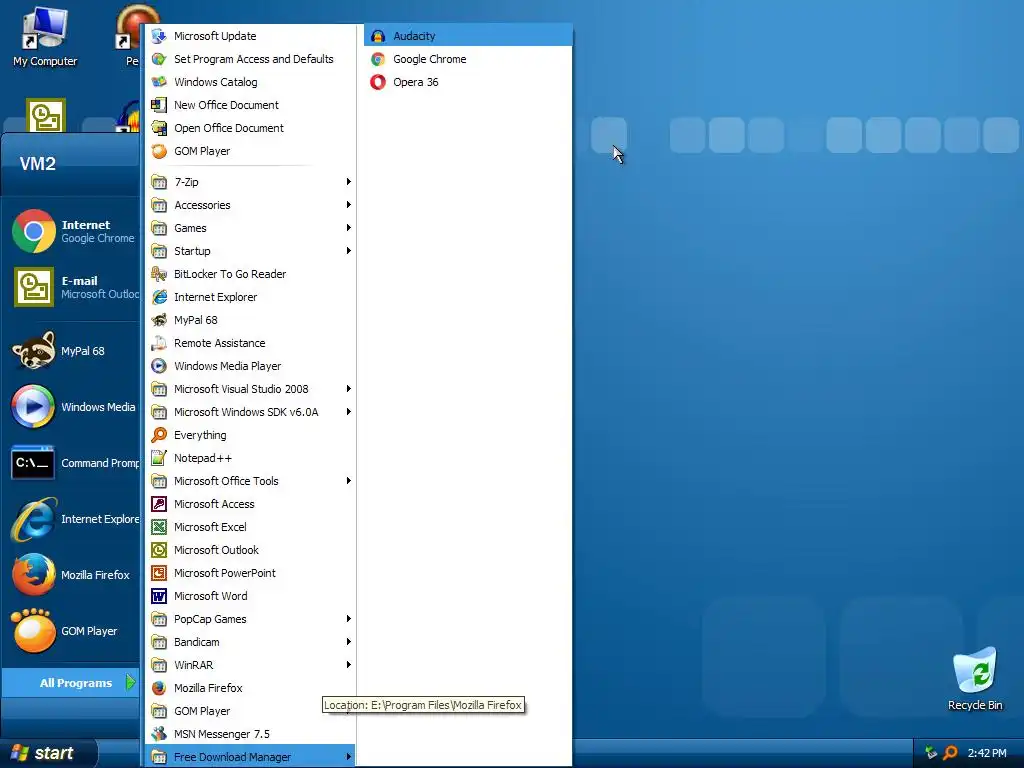Expand Microsoft Windows SDK v6.0A submenu
Viewport: 1024px width, 768px height.
[x=251, y=412]
